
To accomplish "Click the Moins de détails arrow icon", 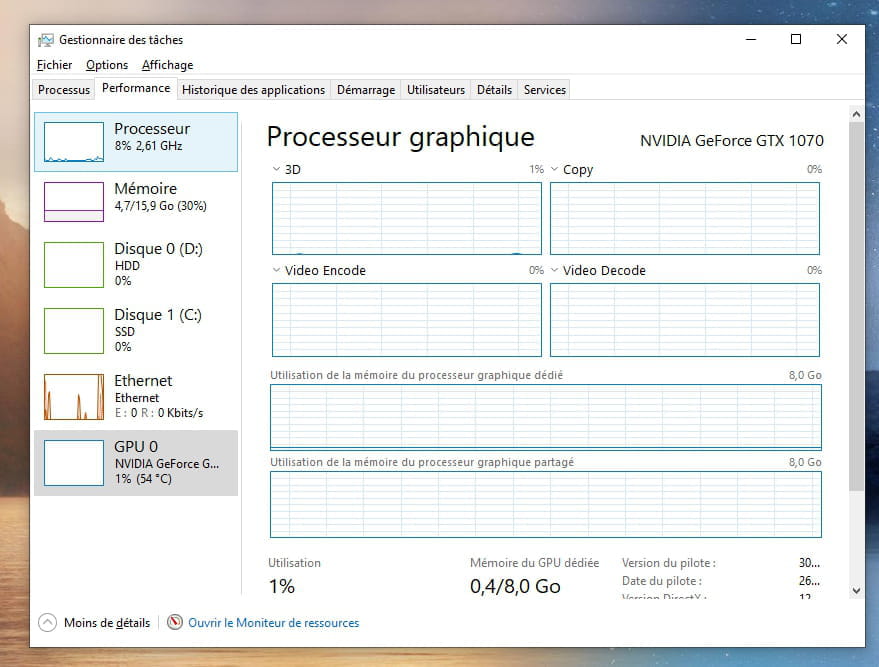I will [x=47, y=622].
